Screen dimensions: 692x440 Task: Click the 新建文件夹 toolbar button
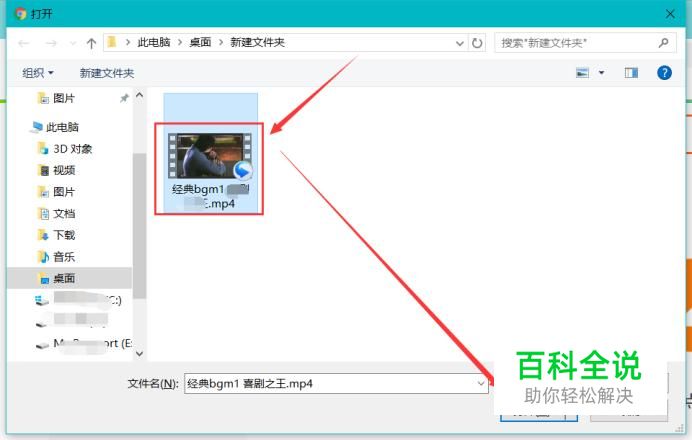107,73
